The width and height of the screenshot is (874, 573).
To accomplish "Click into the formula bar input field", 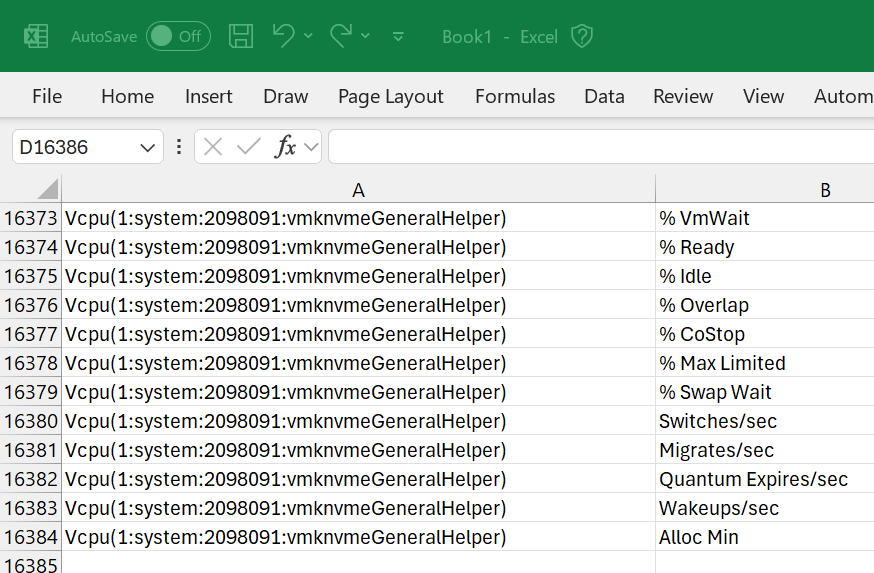I will 601,147.
